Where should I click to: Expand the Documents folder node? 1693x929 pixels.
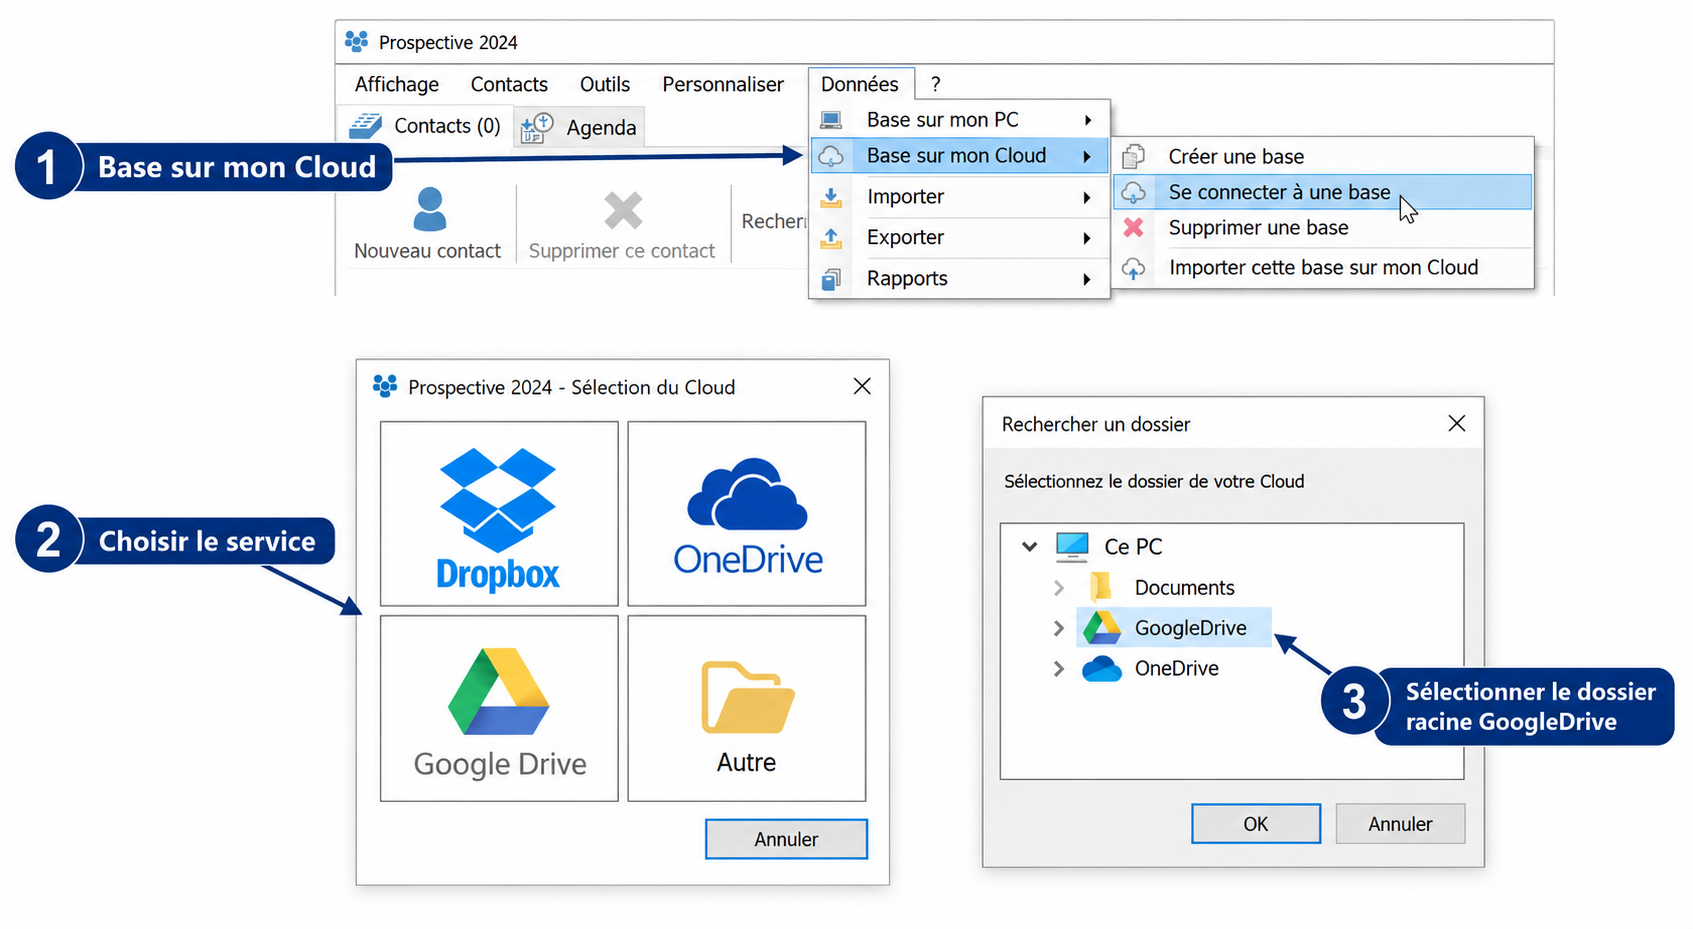tap(1059, 588)
